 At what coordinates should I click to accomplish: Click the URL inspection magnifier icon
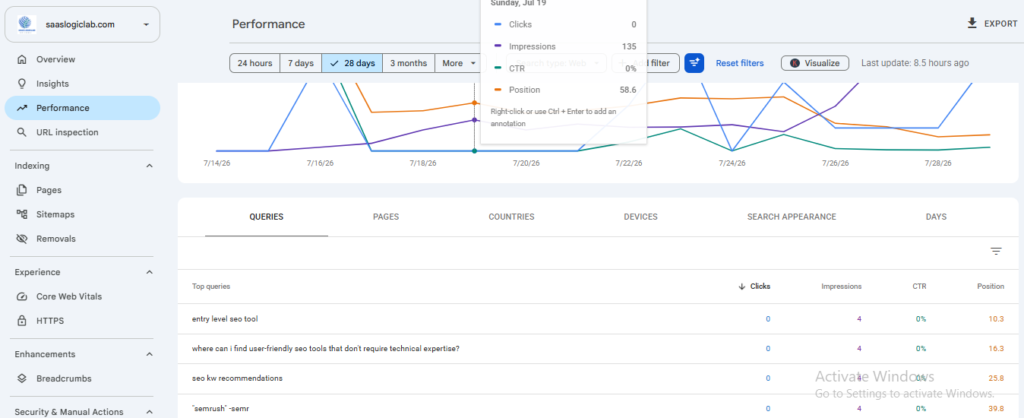[x=22, y=132]
